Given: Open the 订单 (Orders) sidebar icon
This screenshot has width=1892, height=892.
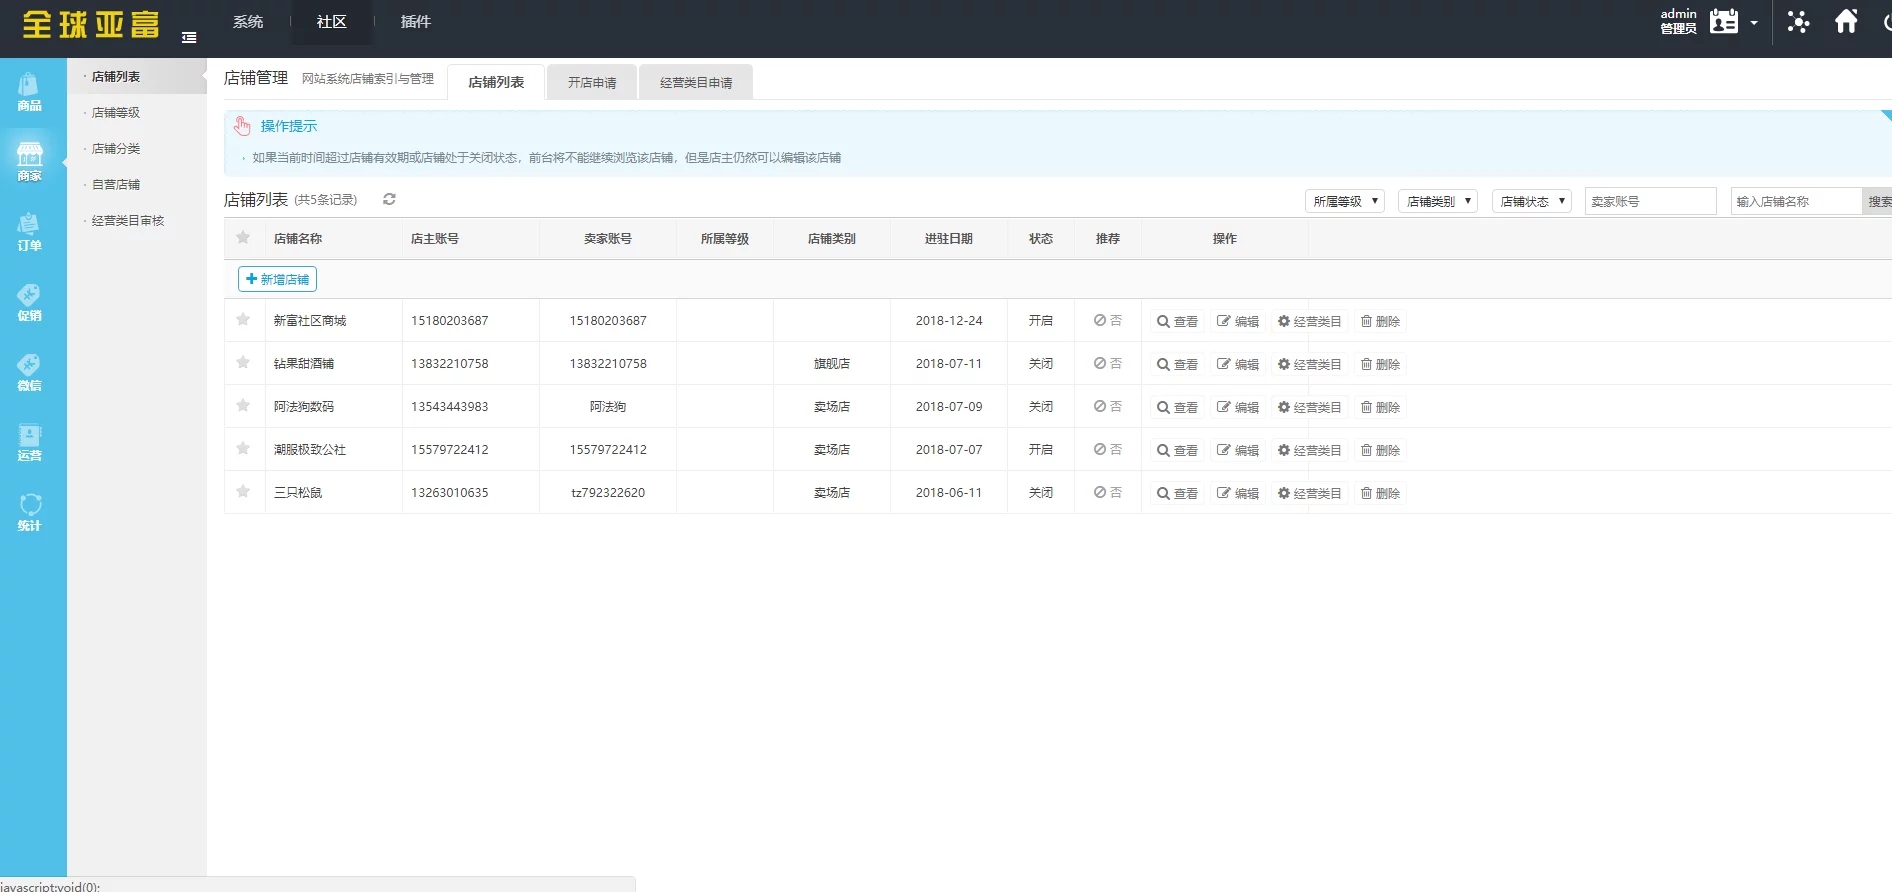Looking at the screenshot, I should [x=29, y=232].
